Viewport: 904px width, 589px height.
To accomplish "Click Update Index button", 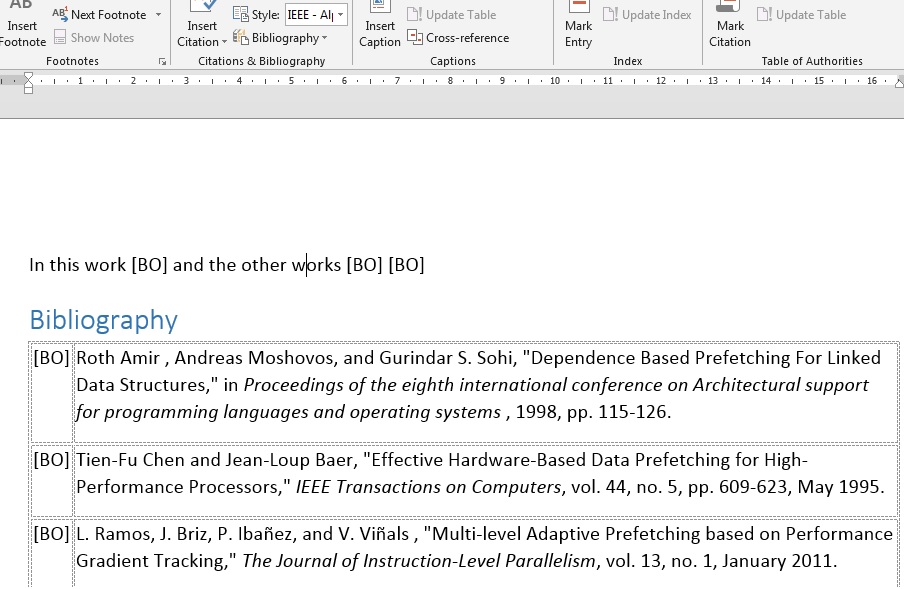I will 647,14.
